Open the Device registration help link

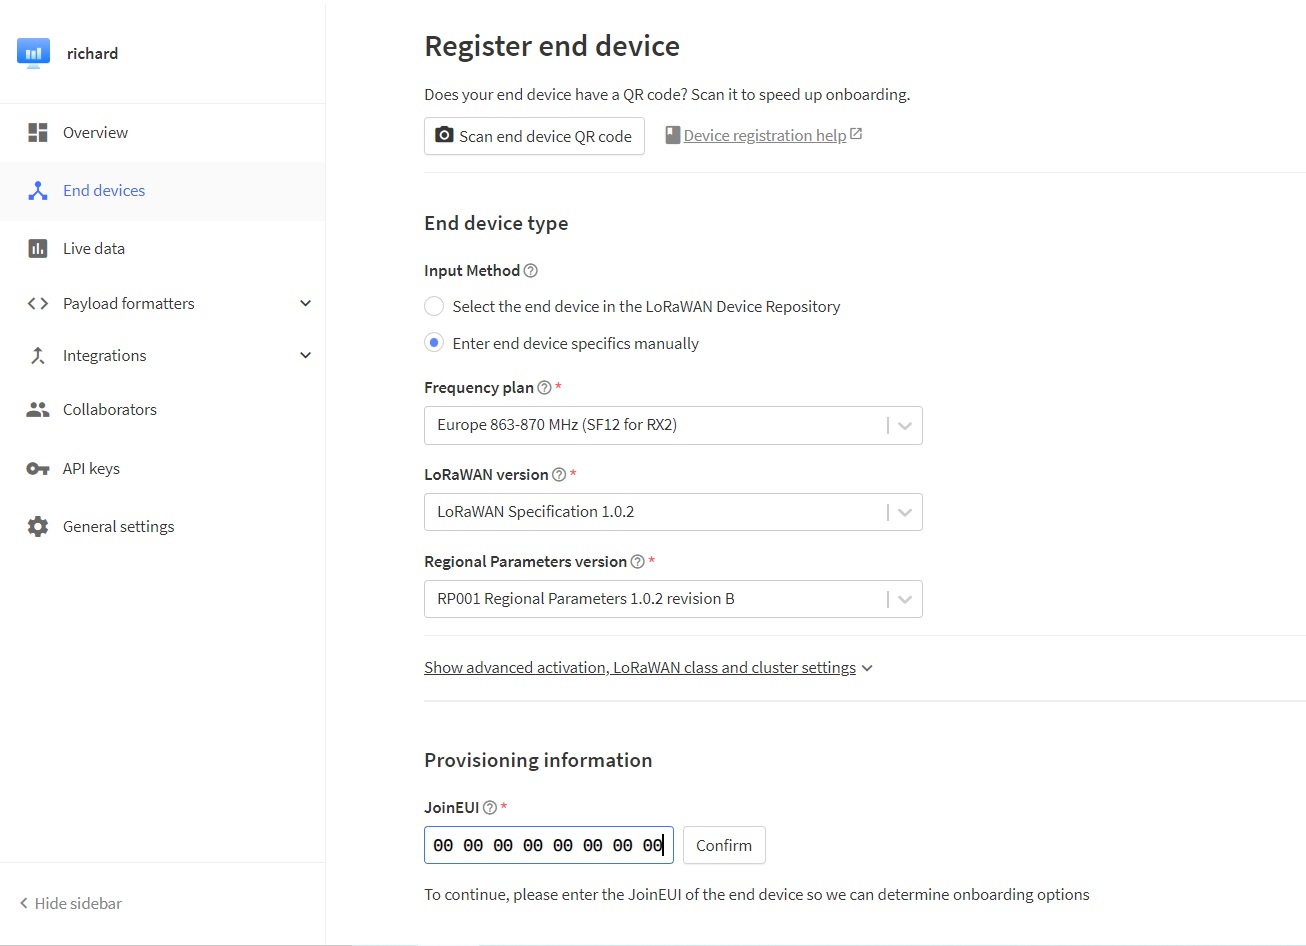(765, 136)
